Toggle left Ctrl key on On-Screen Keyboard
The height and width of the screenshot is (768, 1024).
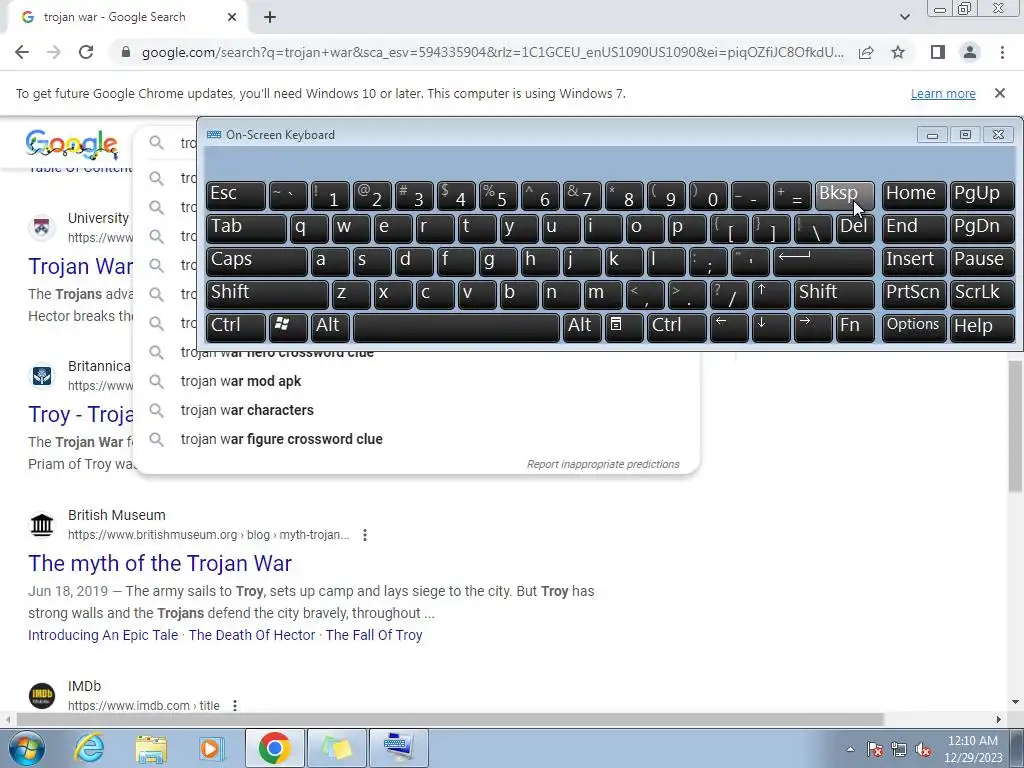point(236,327)
